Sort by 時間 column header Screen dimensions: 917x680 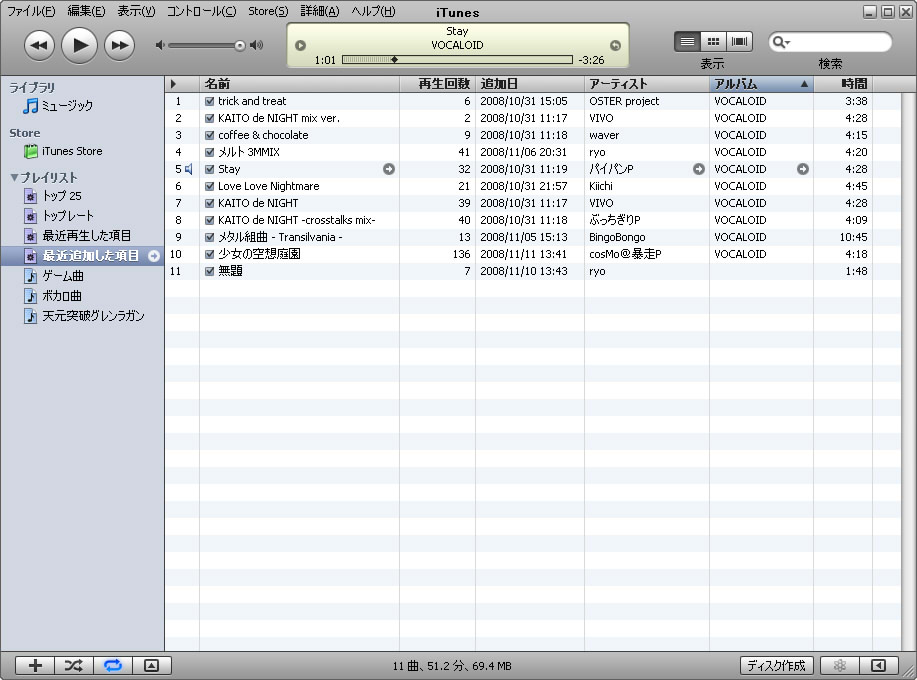tap(843, 84)
